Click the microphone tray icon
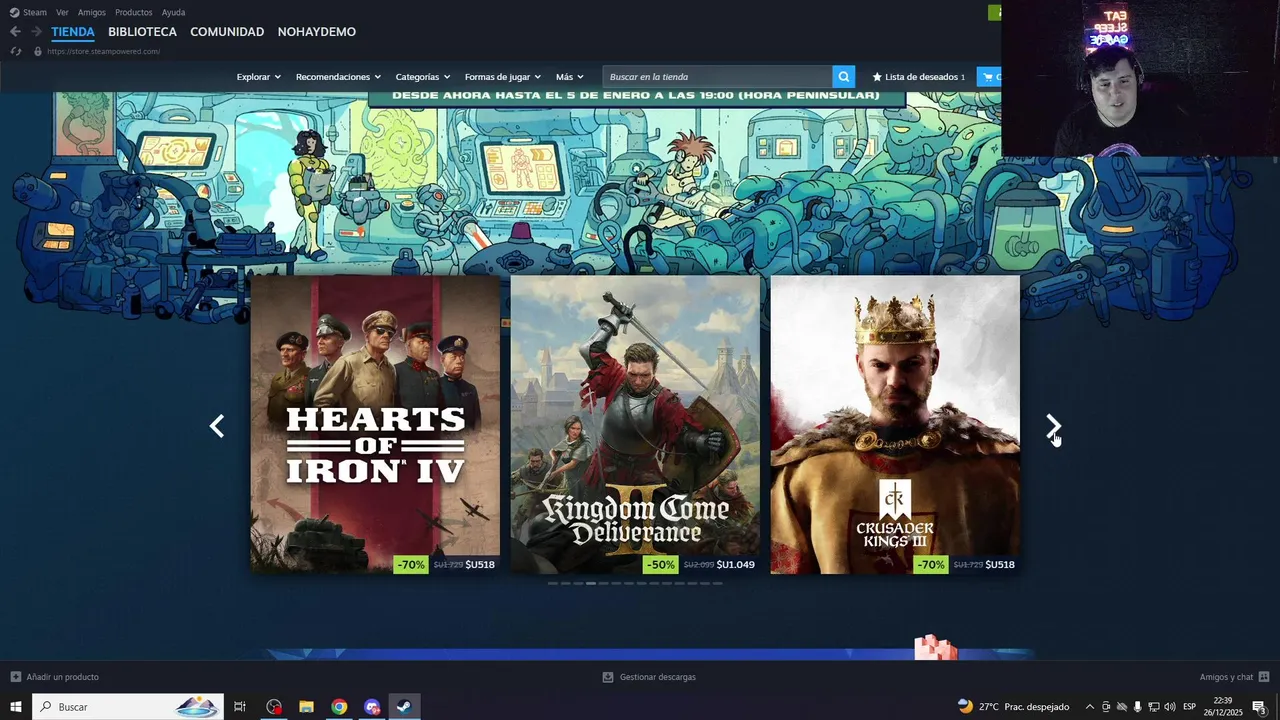Image resolution: width=1280 pixels, height=720 pixels. point(1137,707)
